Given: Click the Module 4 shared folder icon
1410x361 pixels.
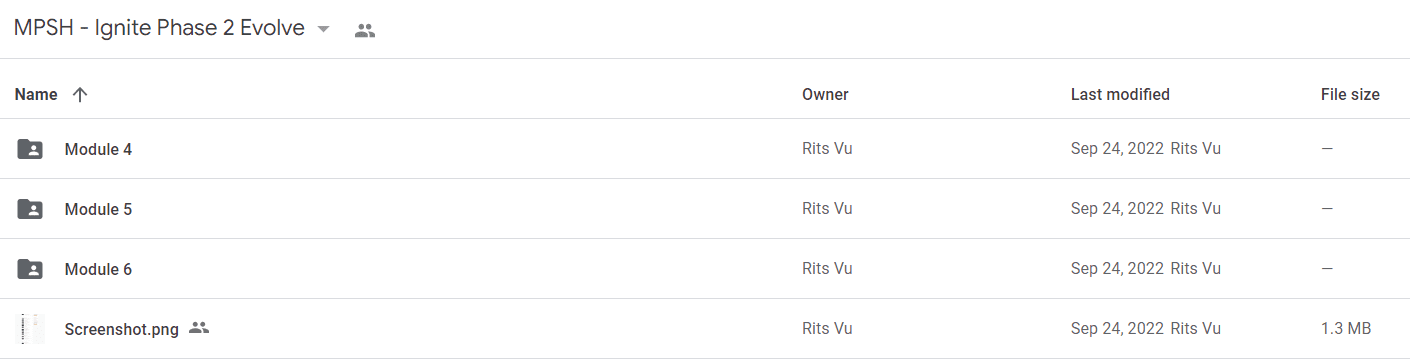Looking at the screenshot, I should point(31,149).
